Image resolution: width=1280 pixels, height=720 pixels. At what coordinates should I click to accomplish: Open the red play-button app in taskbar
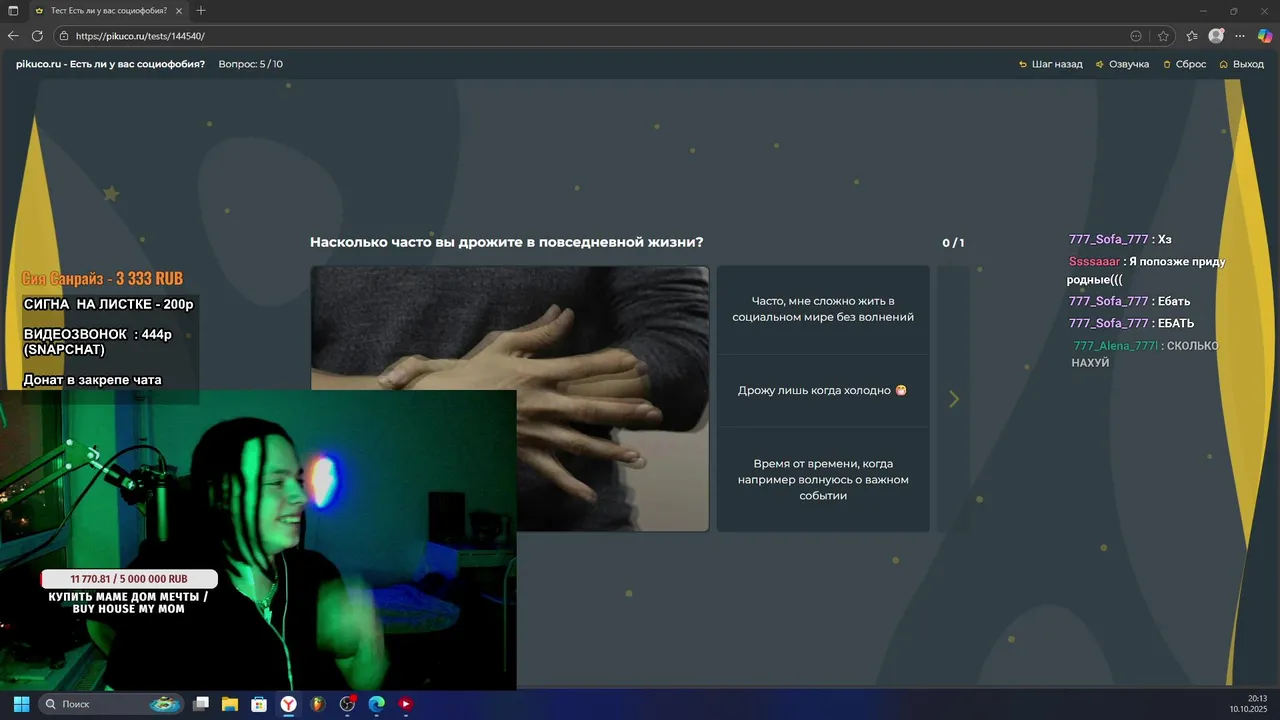pyautogui.click(x=405, y=704)
